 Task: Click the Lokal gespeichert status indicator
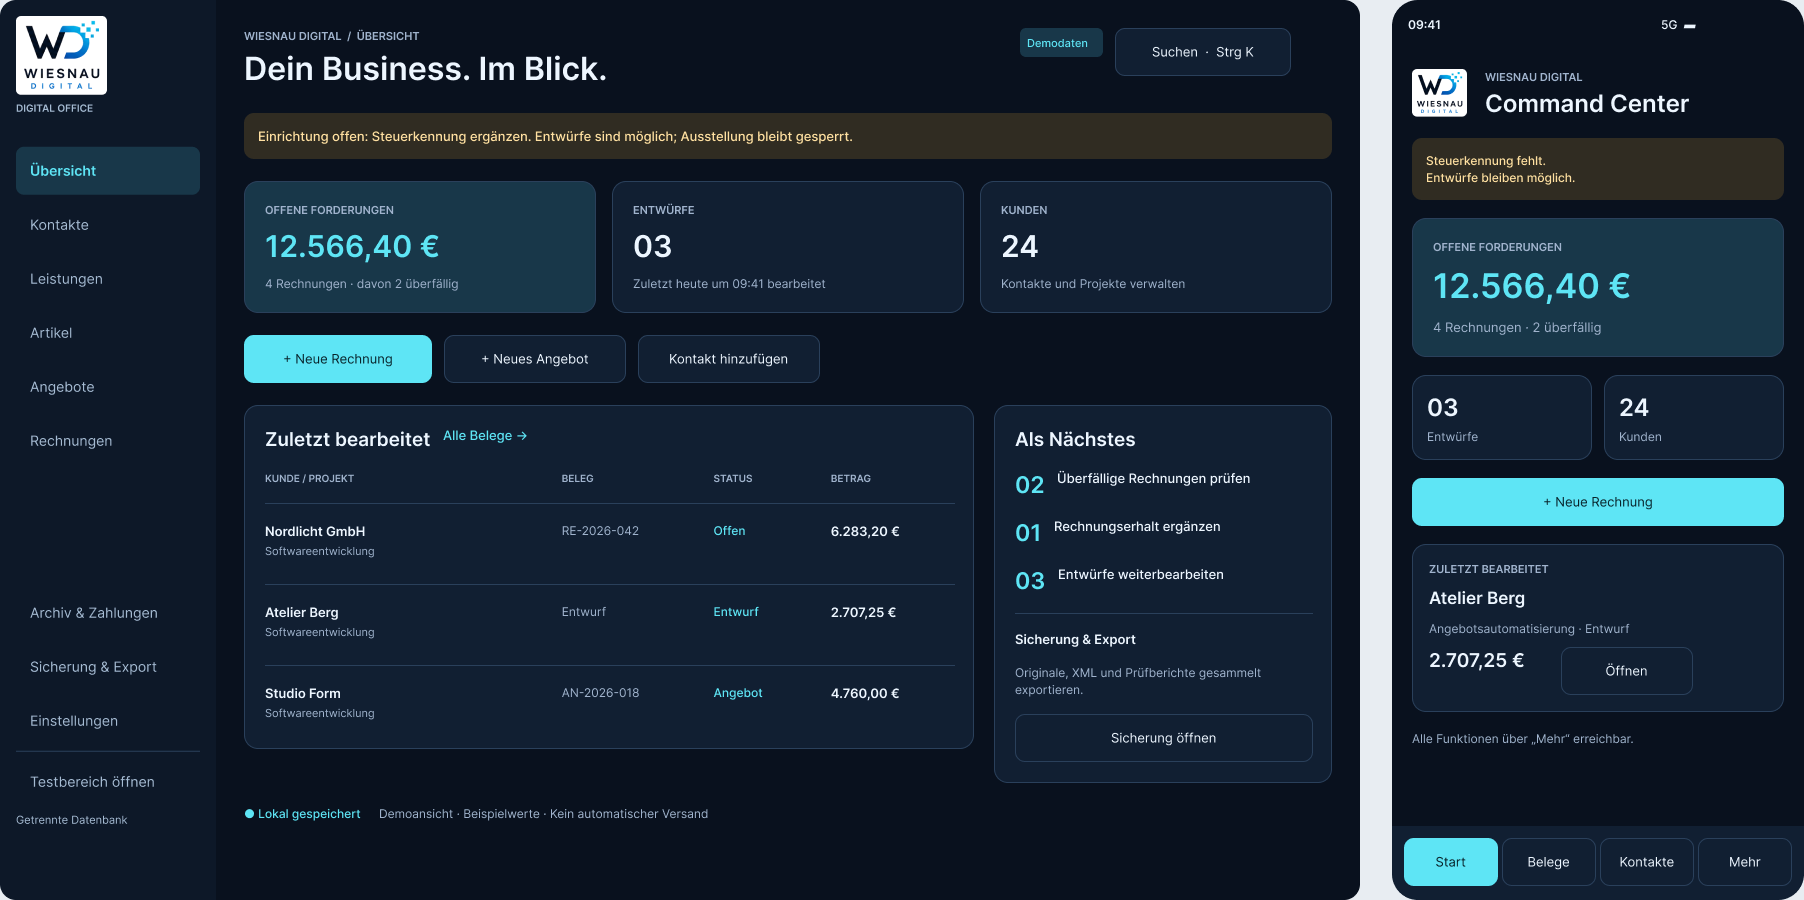[303, 814]
